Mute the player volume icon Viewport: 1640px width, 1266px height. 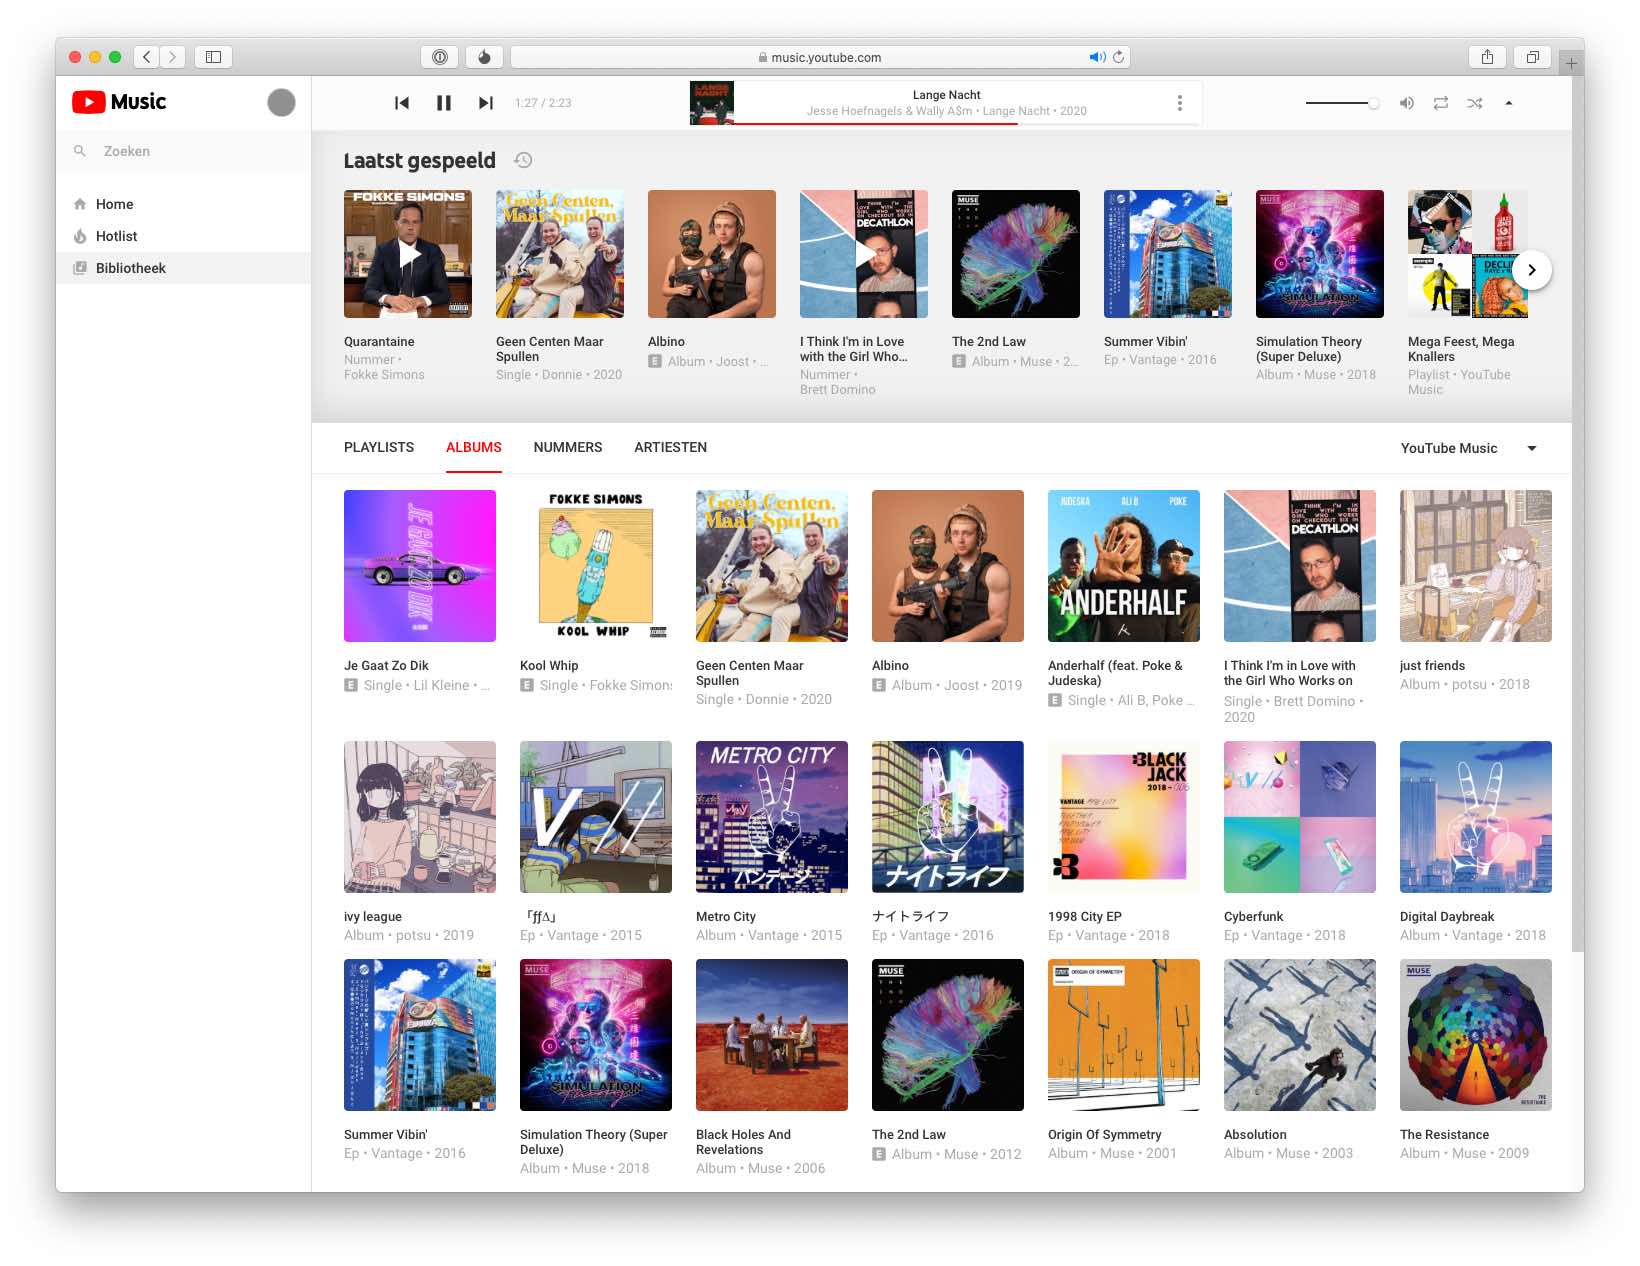coord(1406,103)
